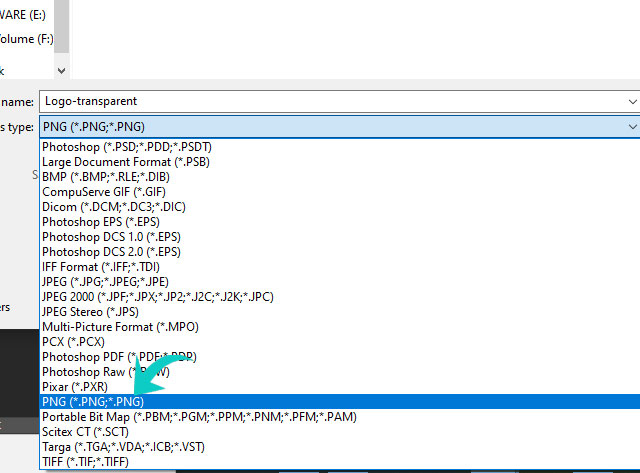Pick JPEG 2000 file format entry

[x=340, y=297]
